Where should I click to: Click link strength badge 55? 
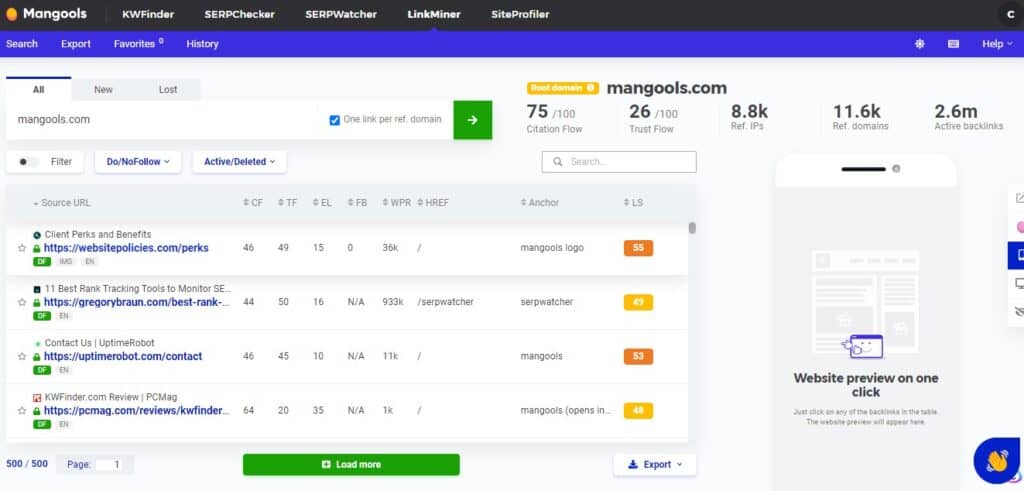(638, 248)
